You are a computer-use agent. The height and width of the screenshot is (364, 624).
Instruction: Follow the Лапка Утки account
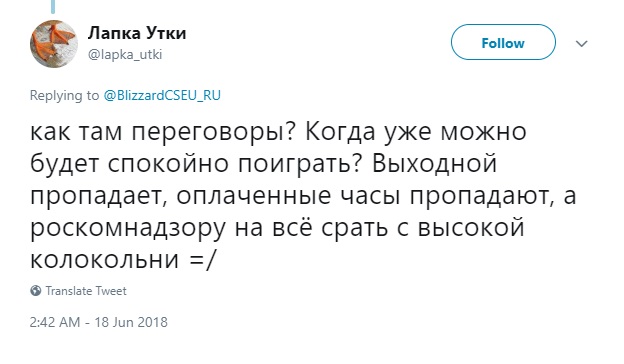pyautogui.click(x=503, y=42)
